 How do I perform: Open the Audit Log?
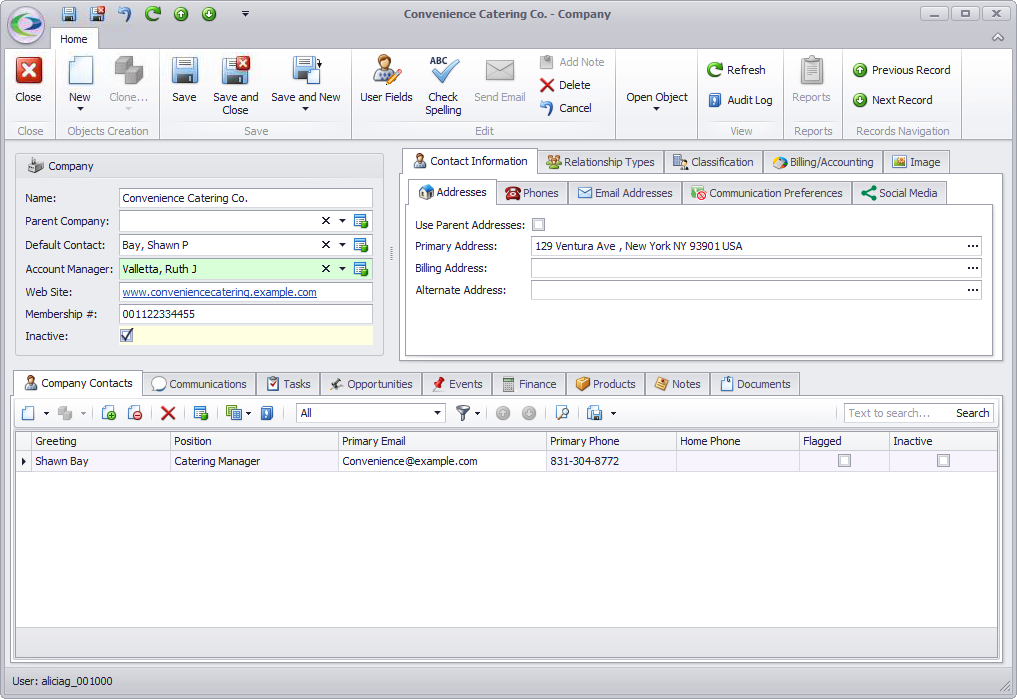click(x=740, y=100)
